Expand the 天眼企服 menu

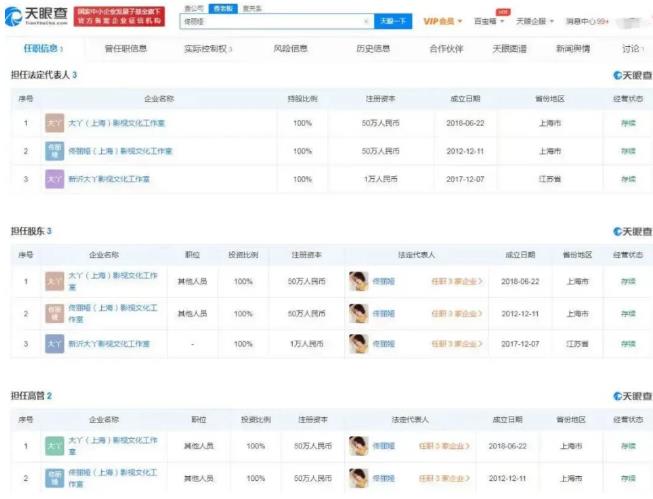tap(535, 21)
